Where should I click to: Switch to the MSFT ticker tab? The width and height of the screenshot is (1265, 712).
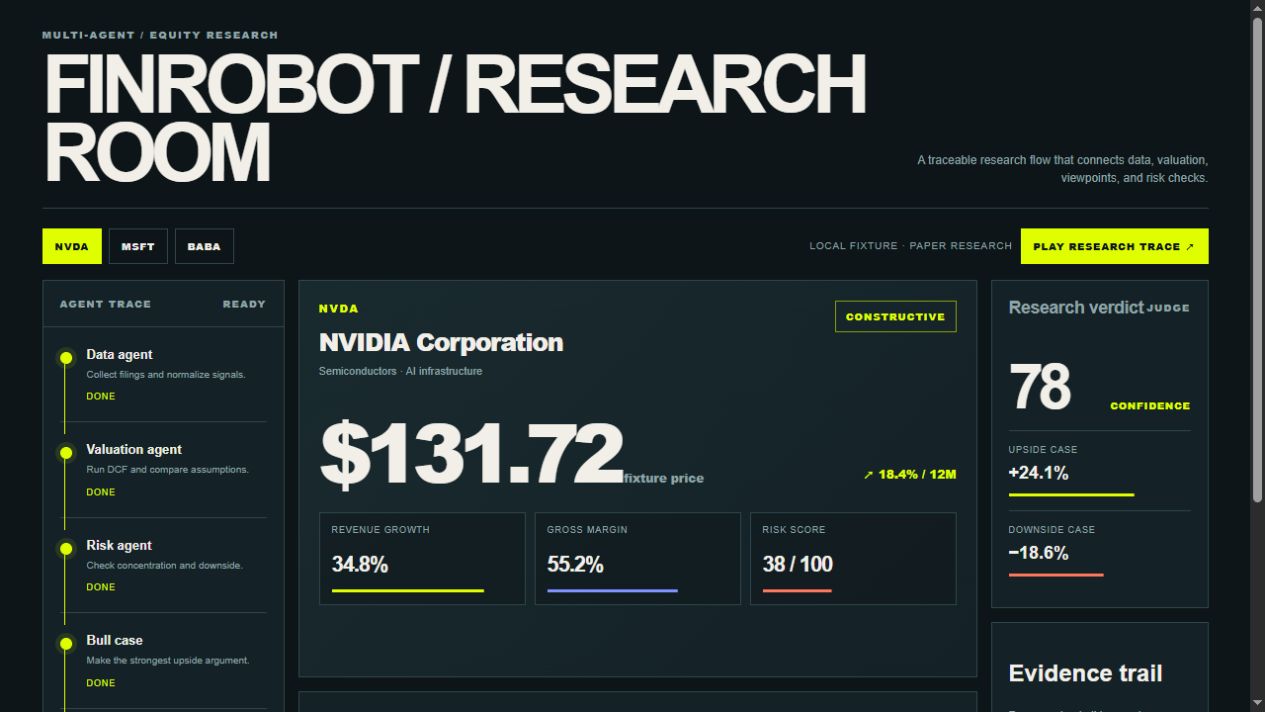(x=138, y=246)
